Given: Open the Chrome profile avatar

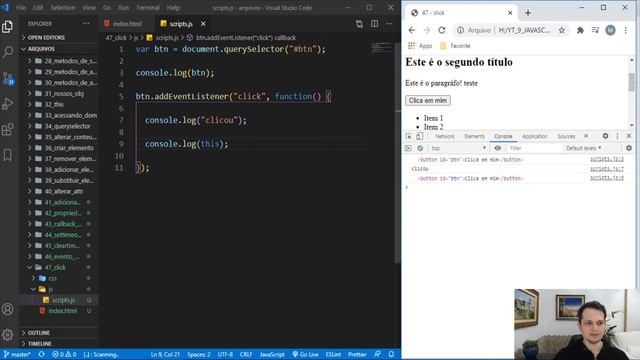Looking at the screenshot, I should coord(610,30).
